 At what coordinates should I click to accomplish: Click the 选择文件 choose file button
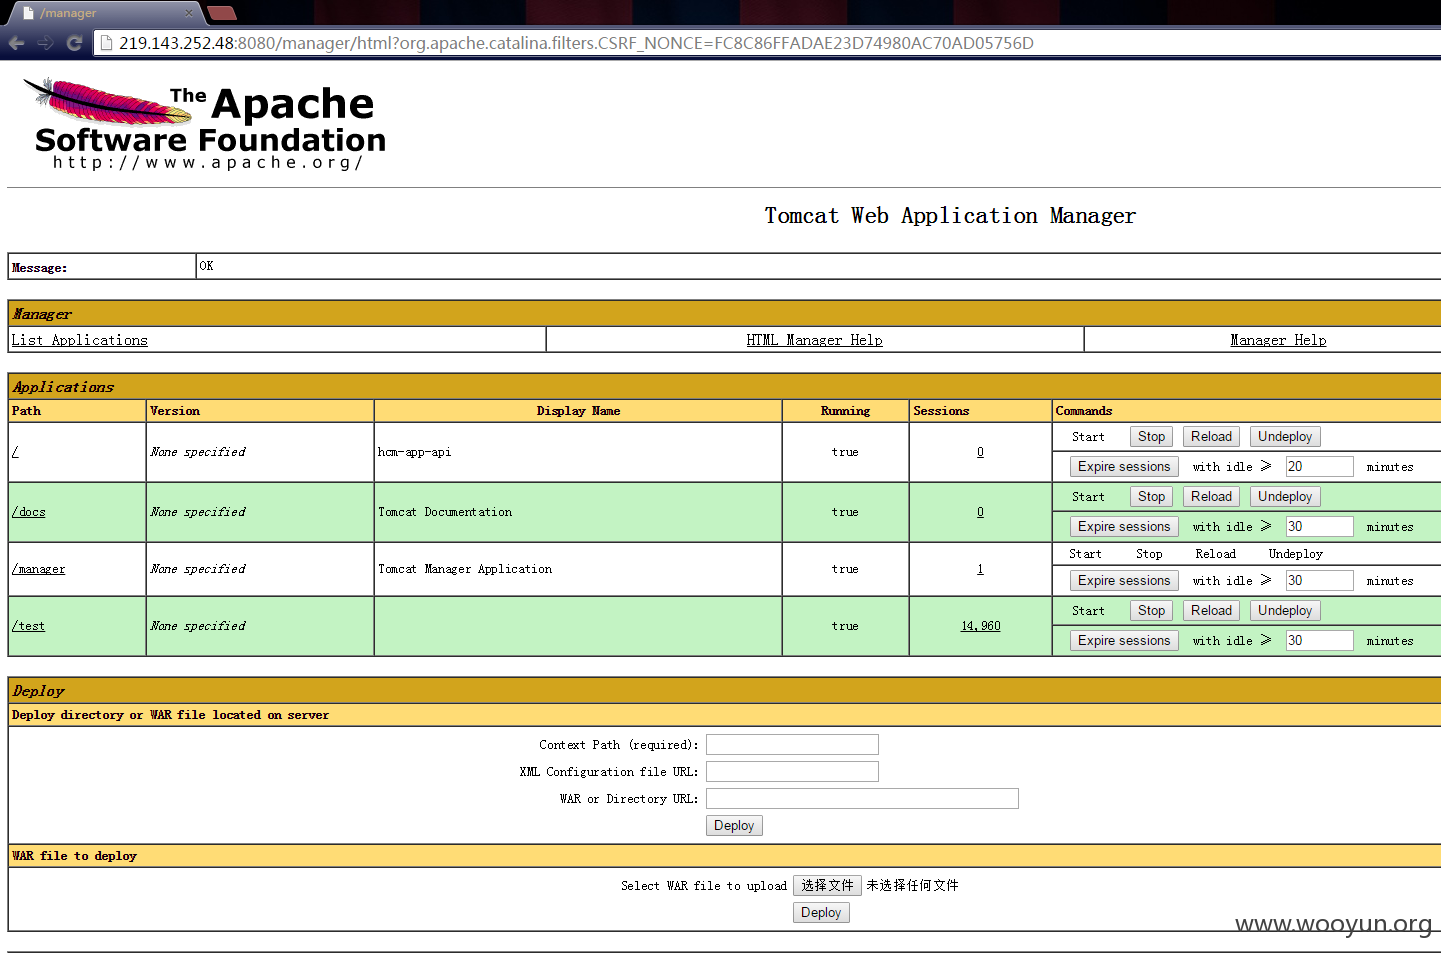coord(827,886)
